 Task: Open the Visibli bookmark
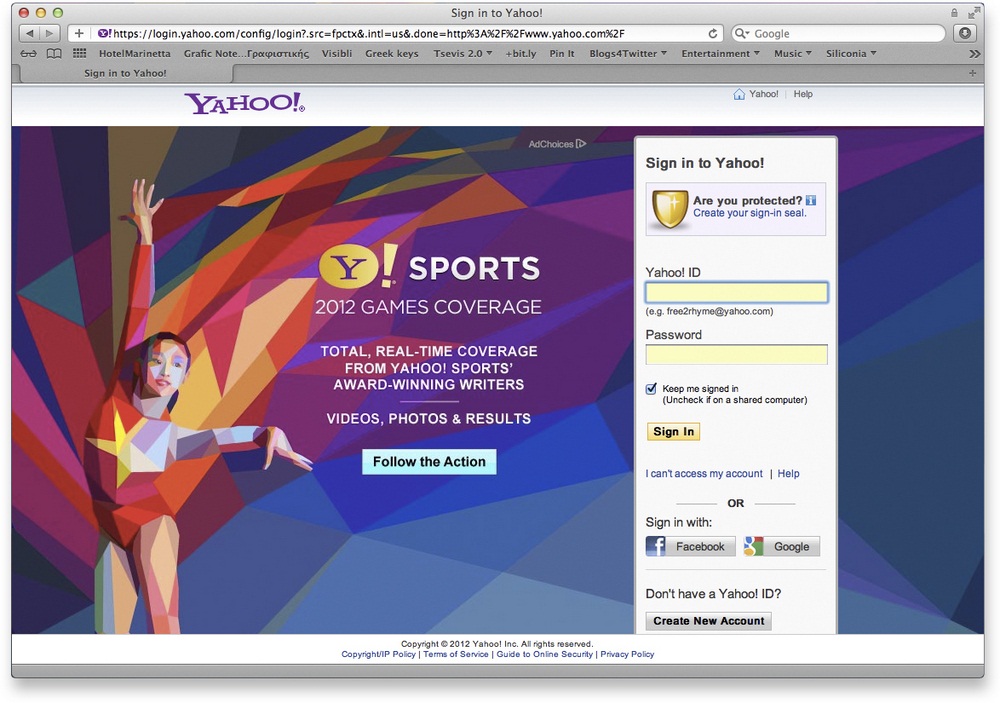click(x=337, y=54)
